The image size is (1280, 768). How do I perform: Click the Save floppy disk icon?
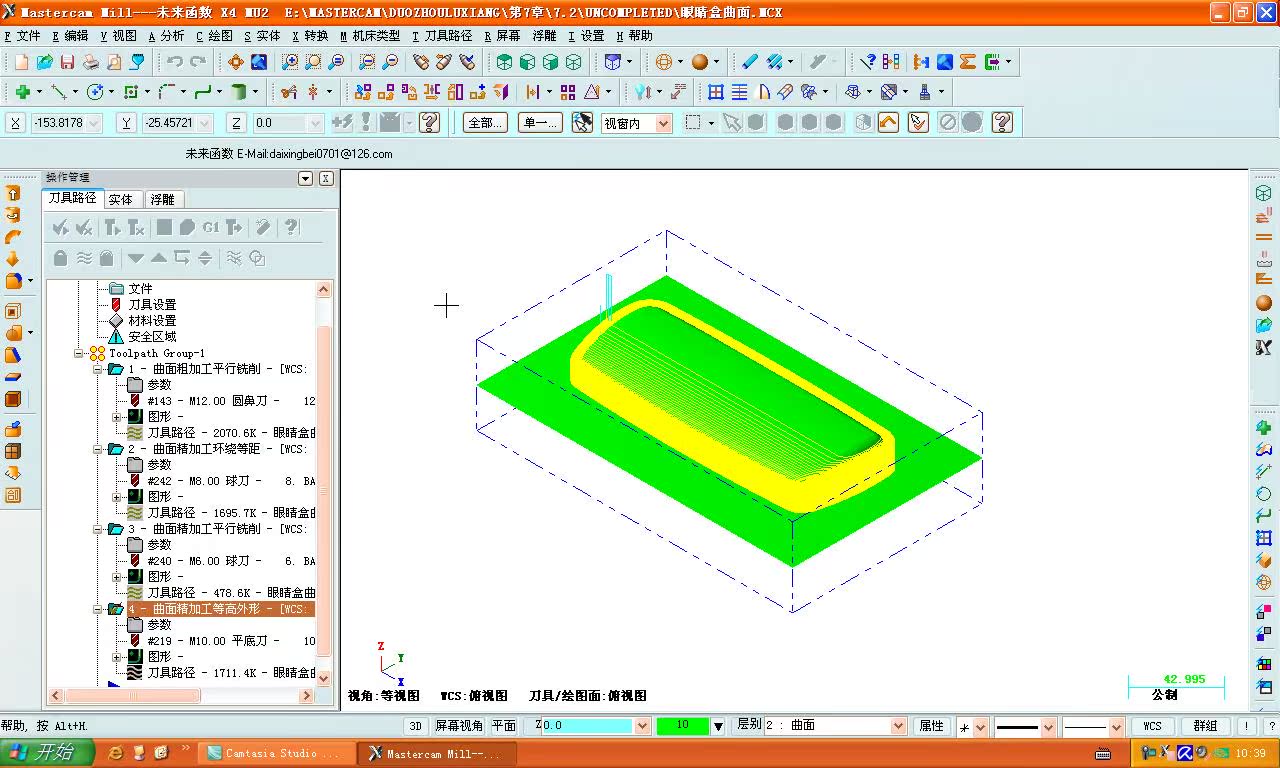tap(67, 62)
